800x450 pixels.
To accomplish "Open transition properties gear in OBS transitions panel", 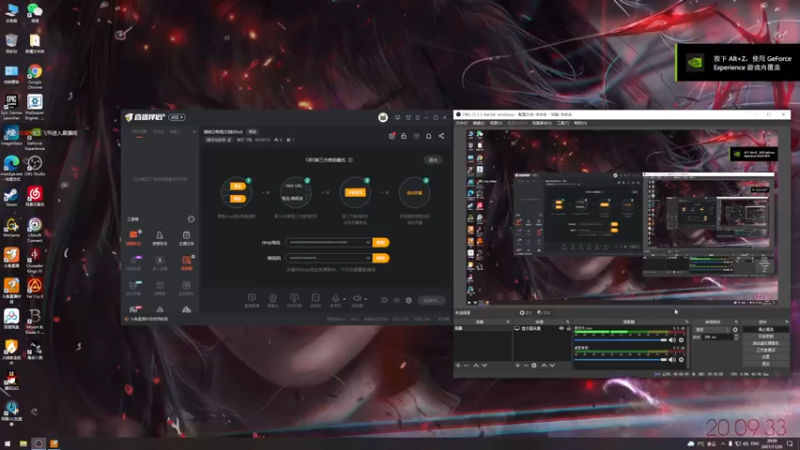I will coord(735,330).
